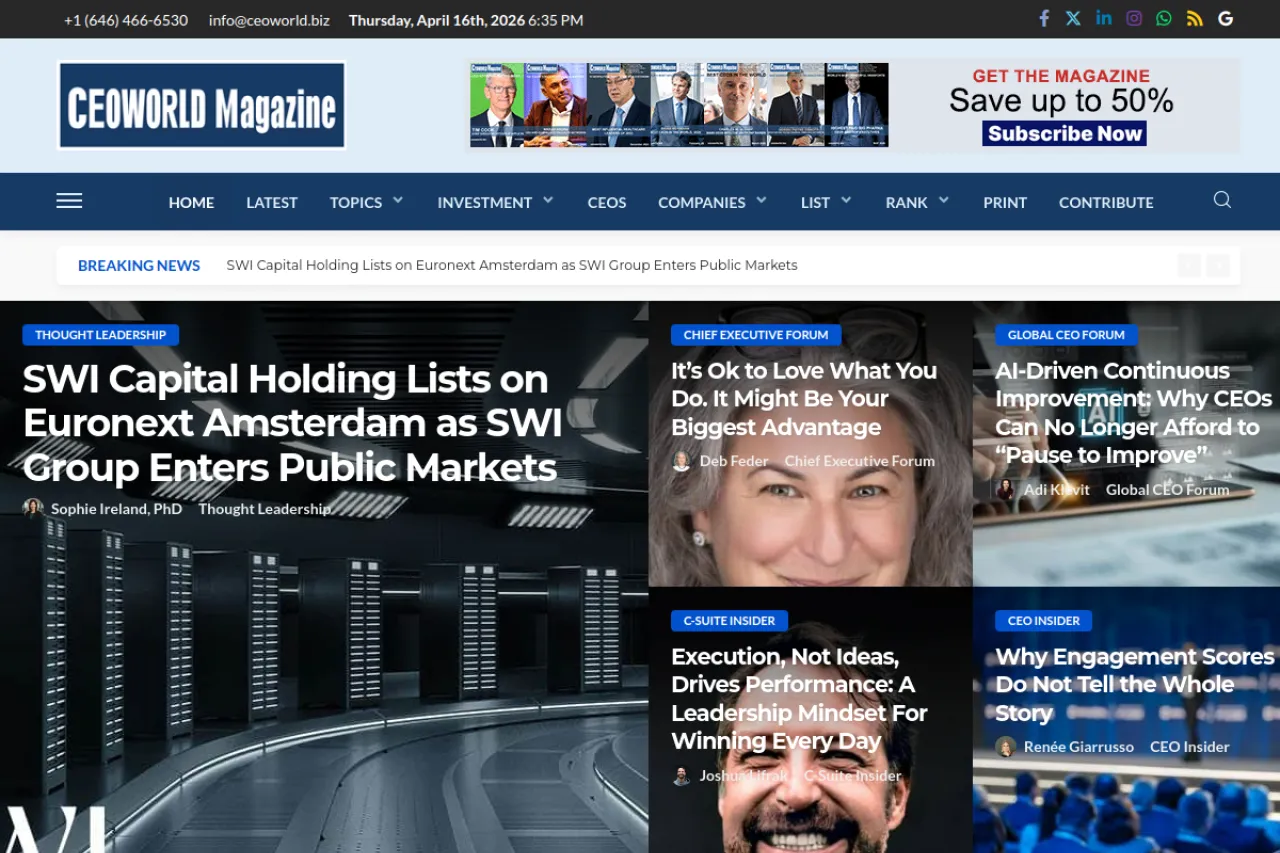Click Deb Feder's author avatar
This screenshot has height=853, width=1280.
click(x=681, y=461)
